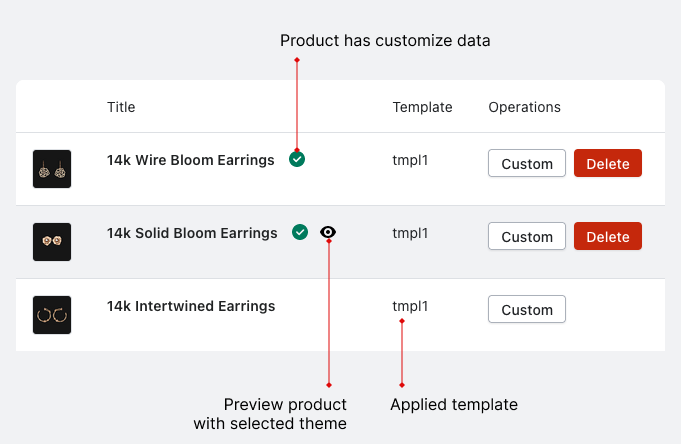The width and height of the screenshot is (681, 444).
Task: Select the 14k Wire Bloom Earrings title
Action: [x=190, y=160]
